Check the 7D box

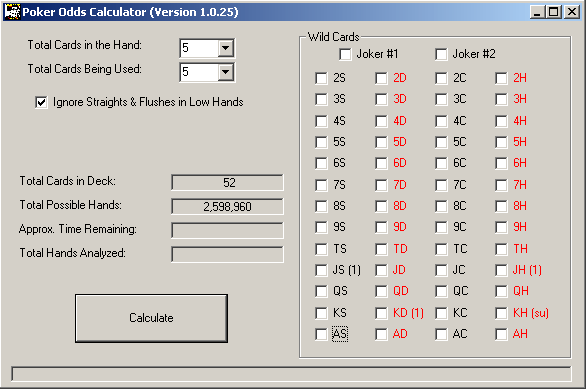pyautogui.click(x=381, y=185)
